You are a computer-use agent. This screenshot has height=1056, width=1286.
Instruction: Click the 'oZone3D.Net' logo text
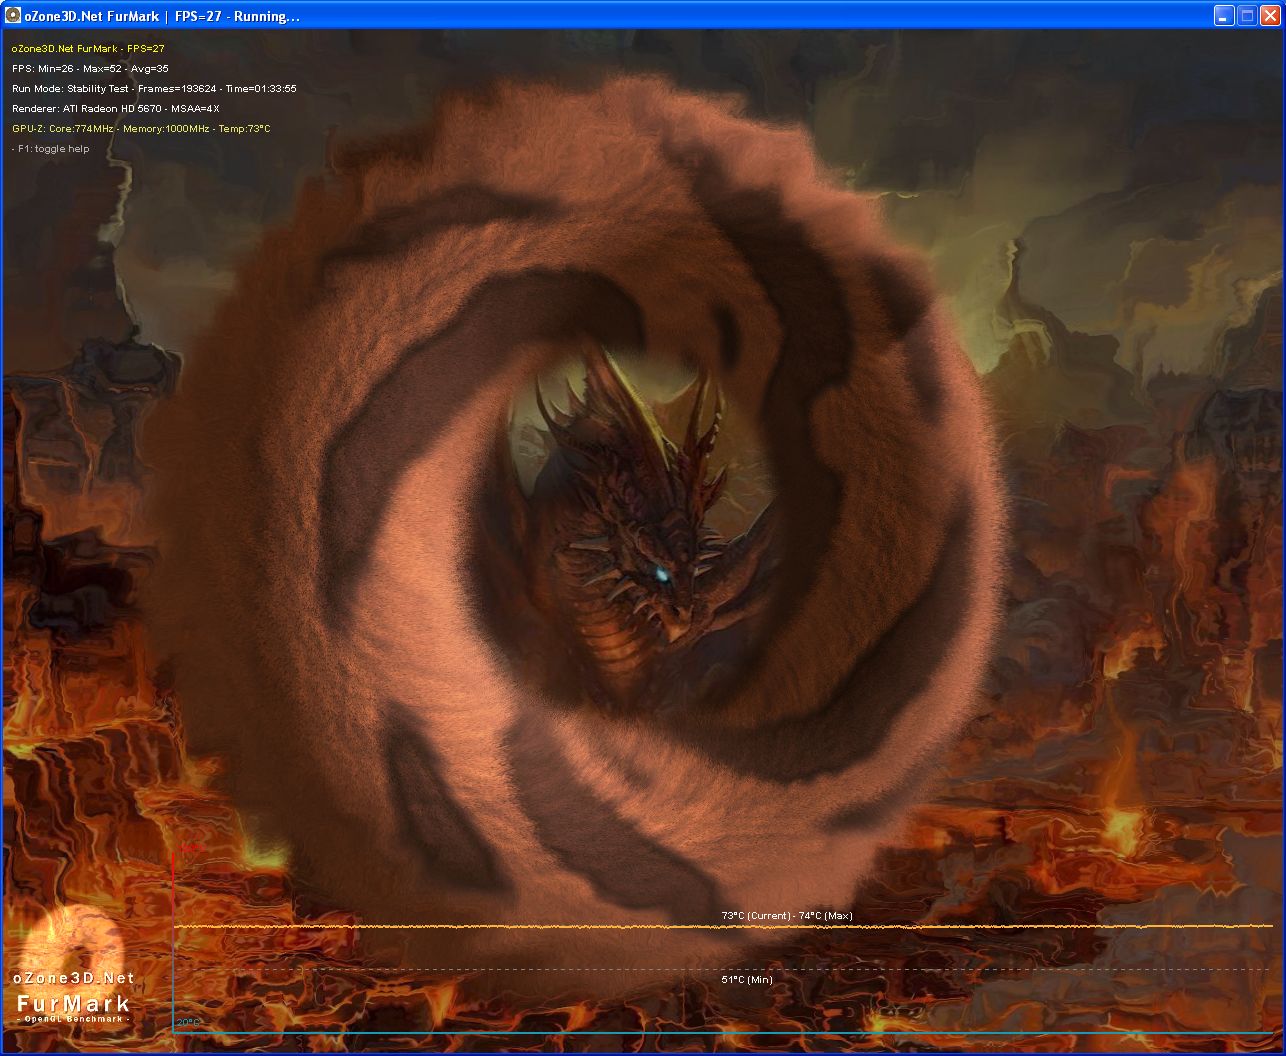74,978
